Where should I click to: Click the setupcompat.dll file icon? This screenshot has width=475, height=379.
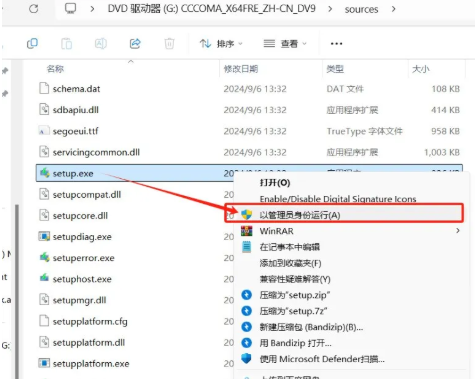(x=44, y=194)
